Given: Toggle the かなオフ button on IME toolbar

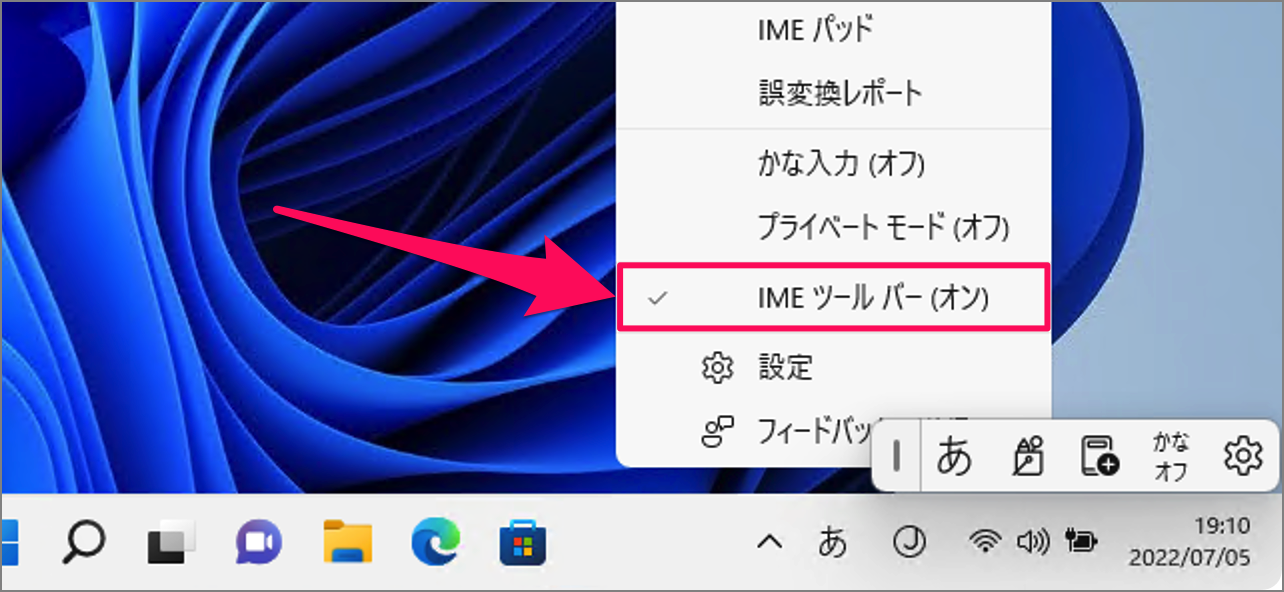Looking at the screenshot, I should [x=1170, y=456].
